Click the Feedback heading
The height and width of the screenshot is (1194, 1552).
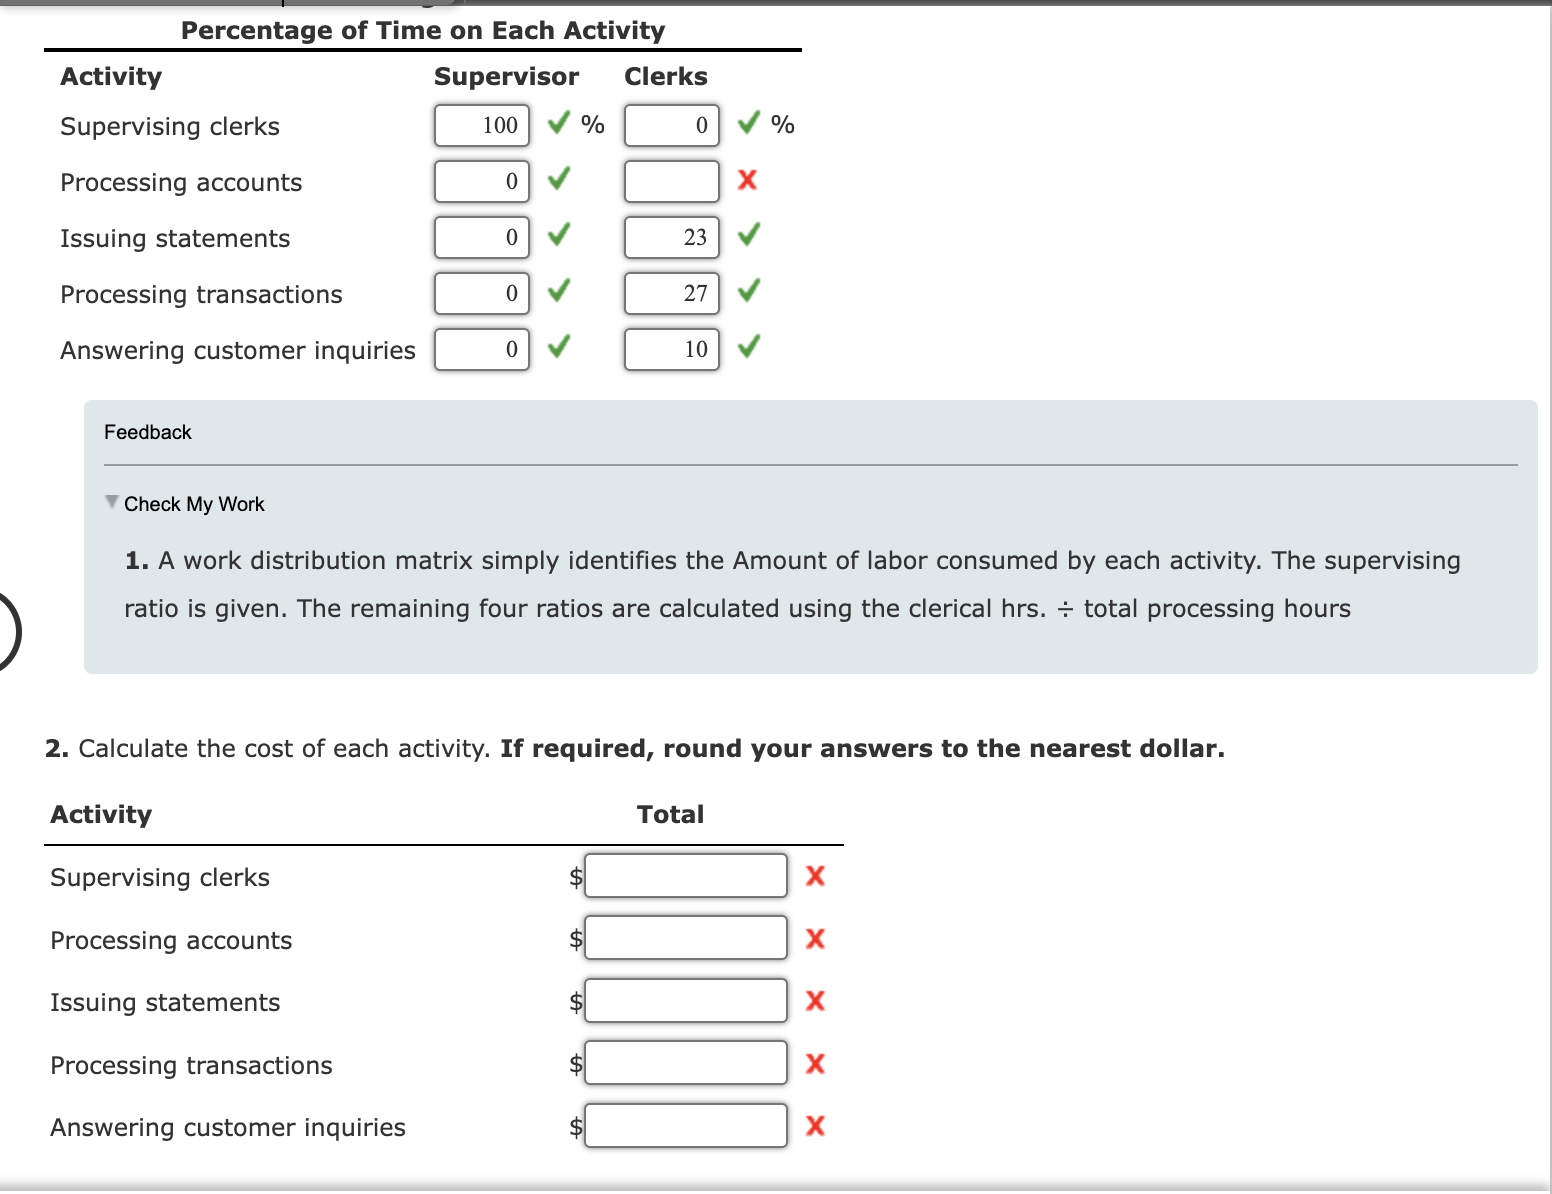tap(148, 432)
